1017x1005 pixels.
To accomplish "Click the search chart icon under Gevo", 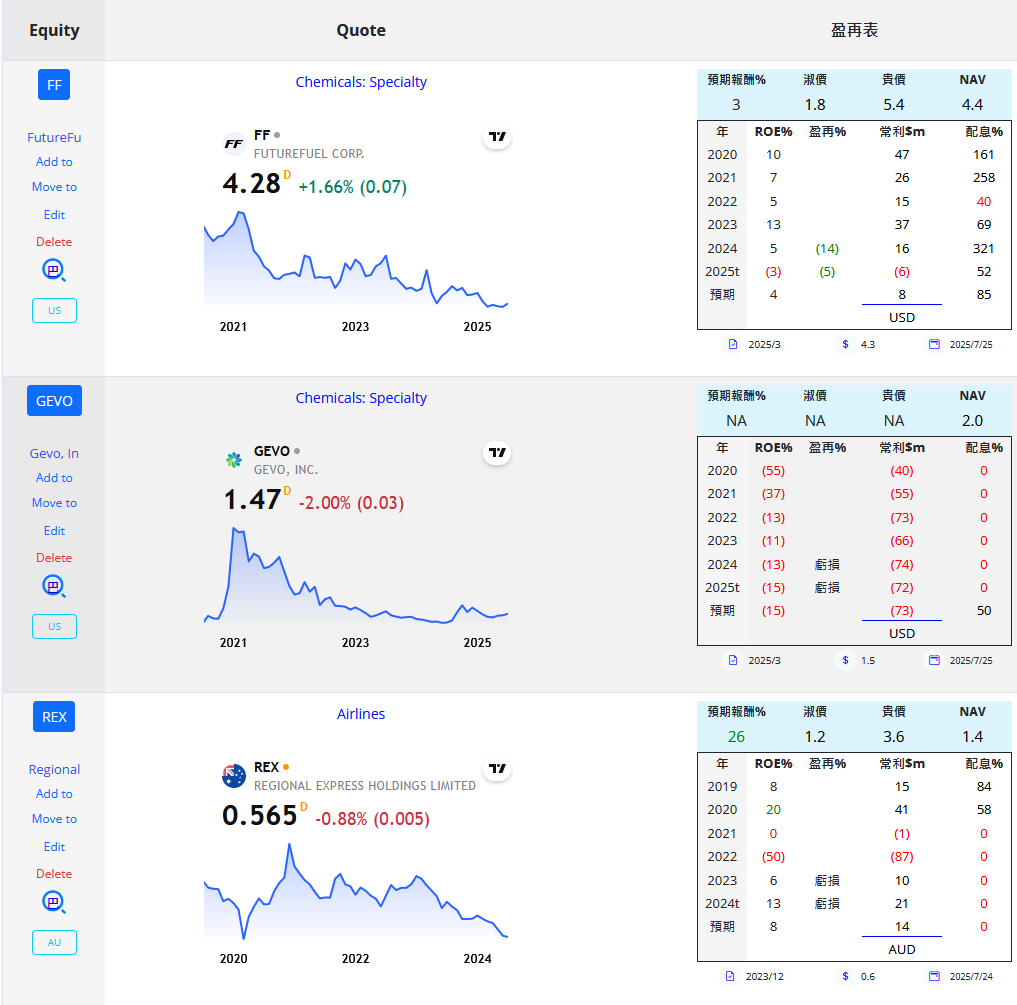I will pyautogui.click(x=54, y=586).
